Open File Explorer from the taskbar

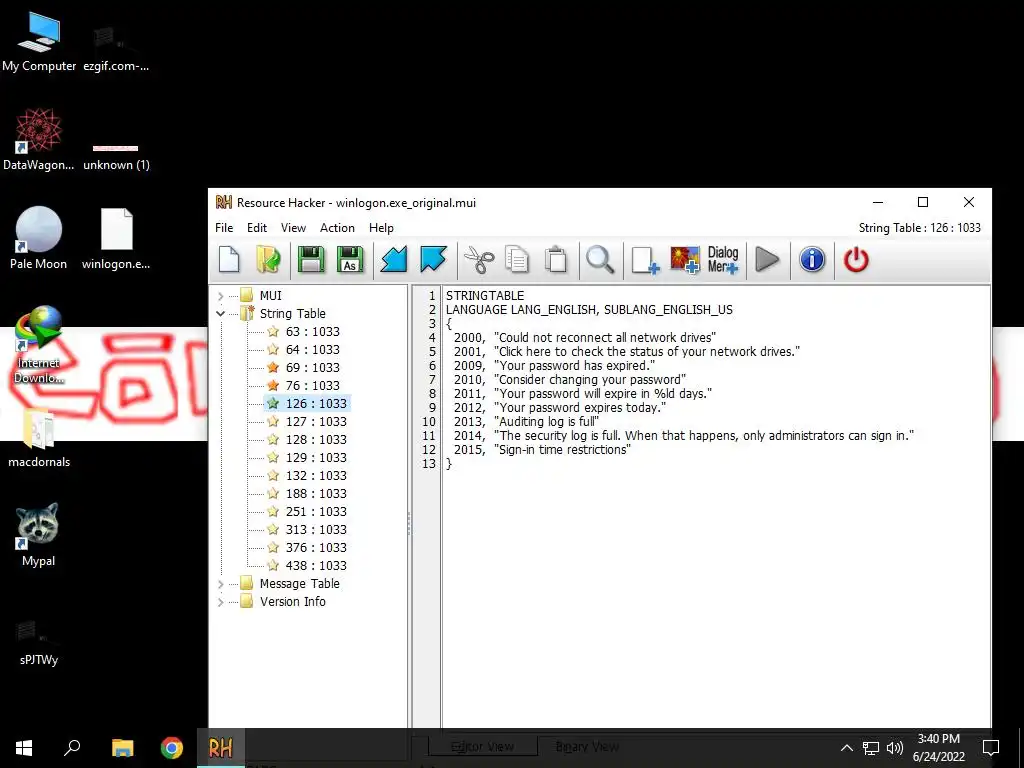coord(122,748)
